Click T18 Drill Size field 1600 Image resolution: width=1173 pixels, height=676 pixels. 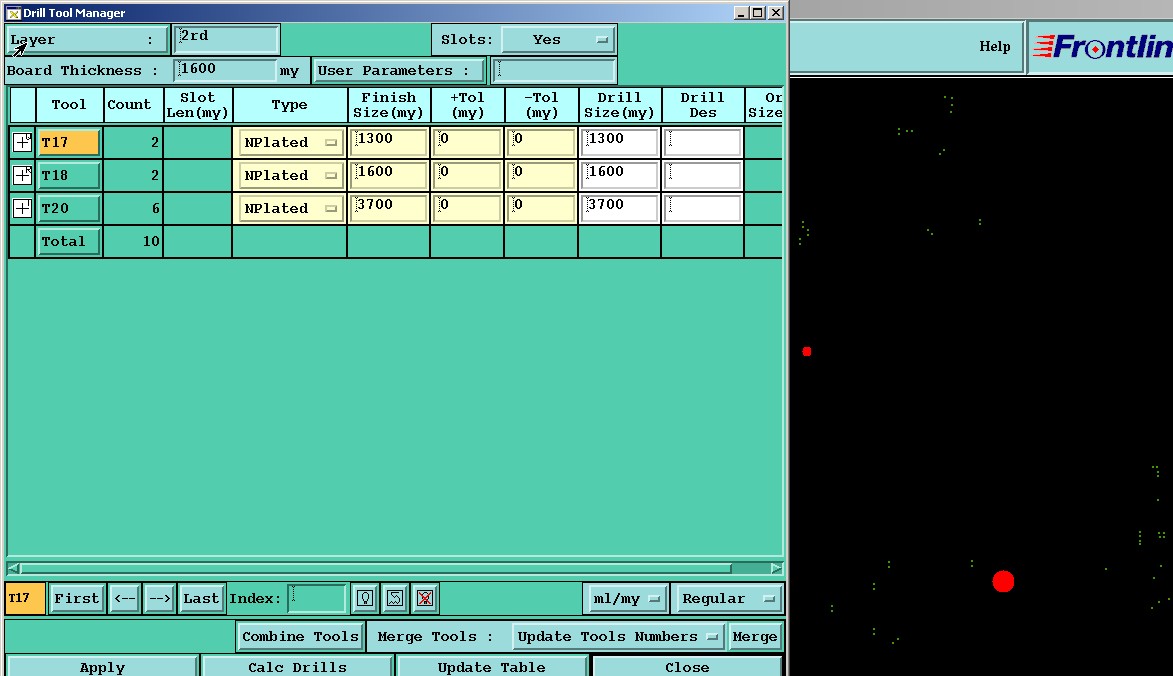(x=619, y=175)
